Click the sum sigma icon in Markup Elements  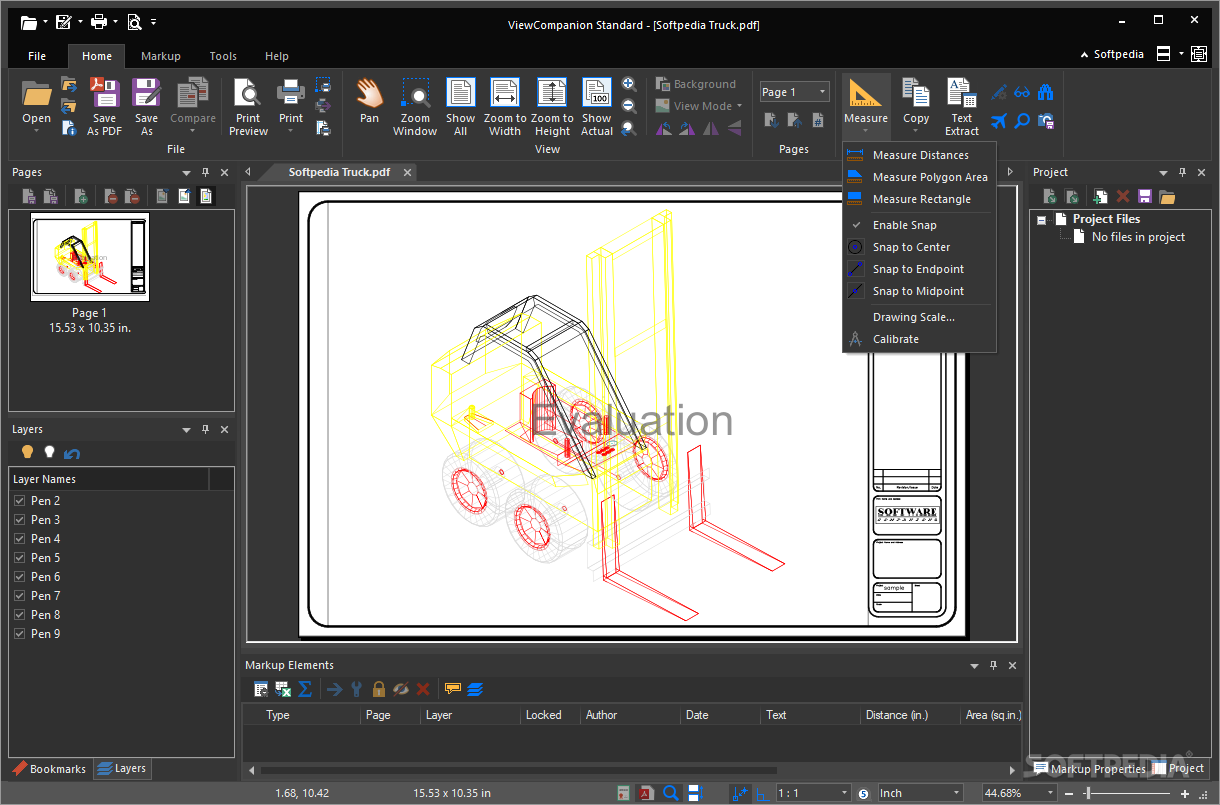305,689
